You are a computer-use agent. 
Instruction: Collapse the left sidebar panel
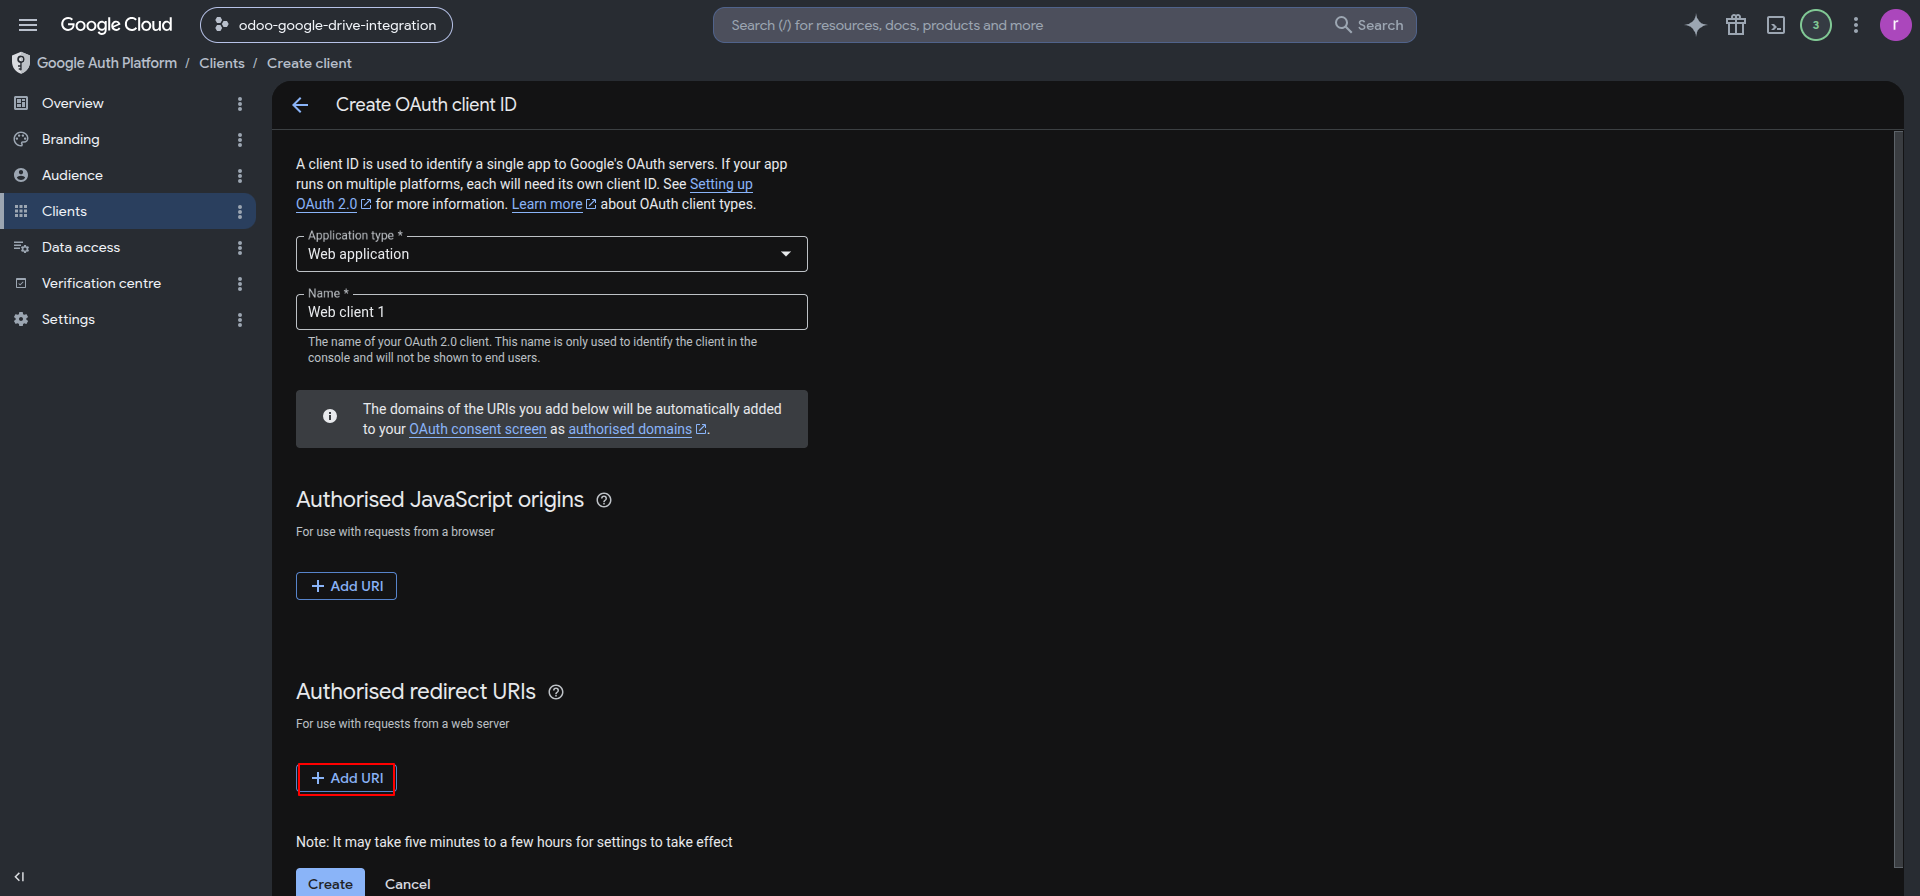coord(19,877)
